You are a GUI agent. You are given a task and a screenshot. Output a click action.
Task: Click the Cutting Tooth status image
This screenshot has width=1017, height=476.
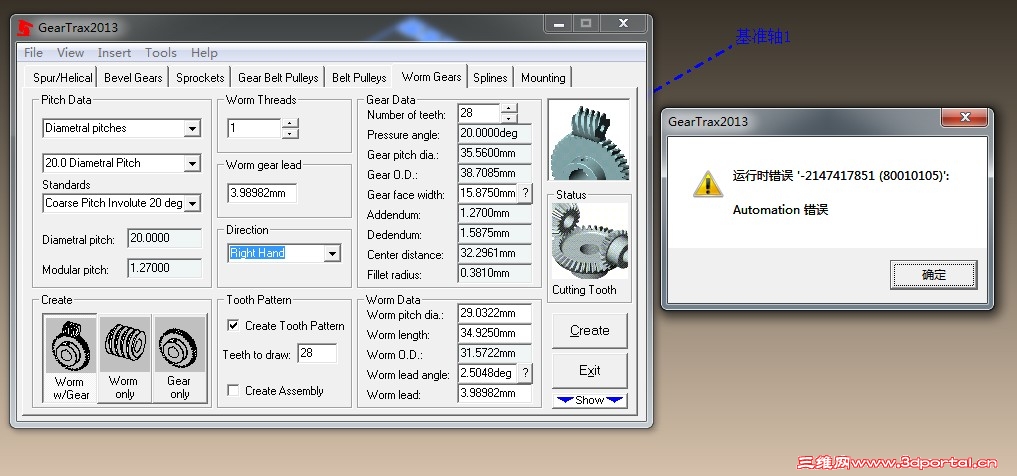tap(590, 241)
